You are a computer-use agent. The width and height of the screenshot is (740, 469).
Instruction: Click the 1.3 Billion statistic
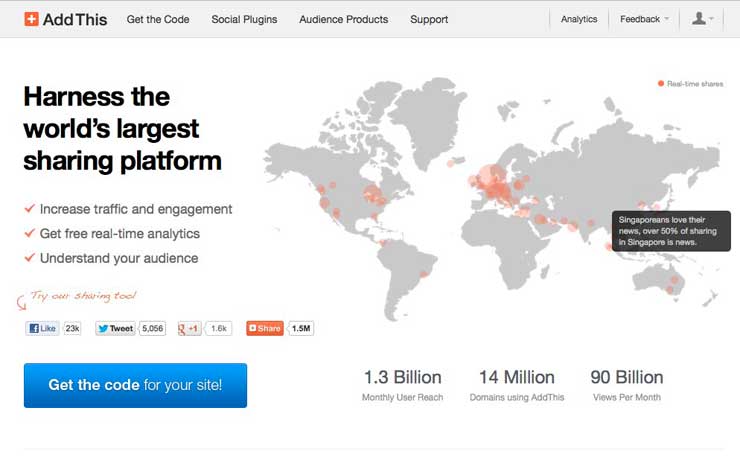[403, 377]
